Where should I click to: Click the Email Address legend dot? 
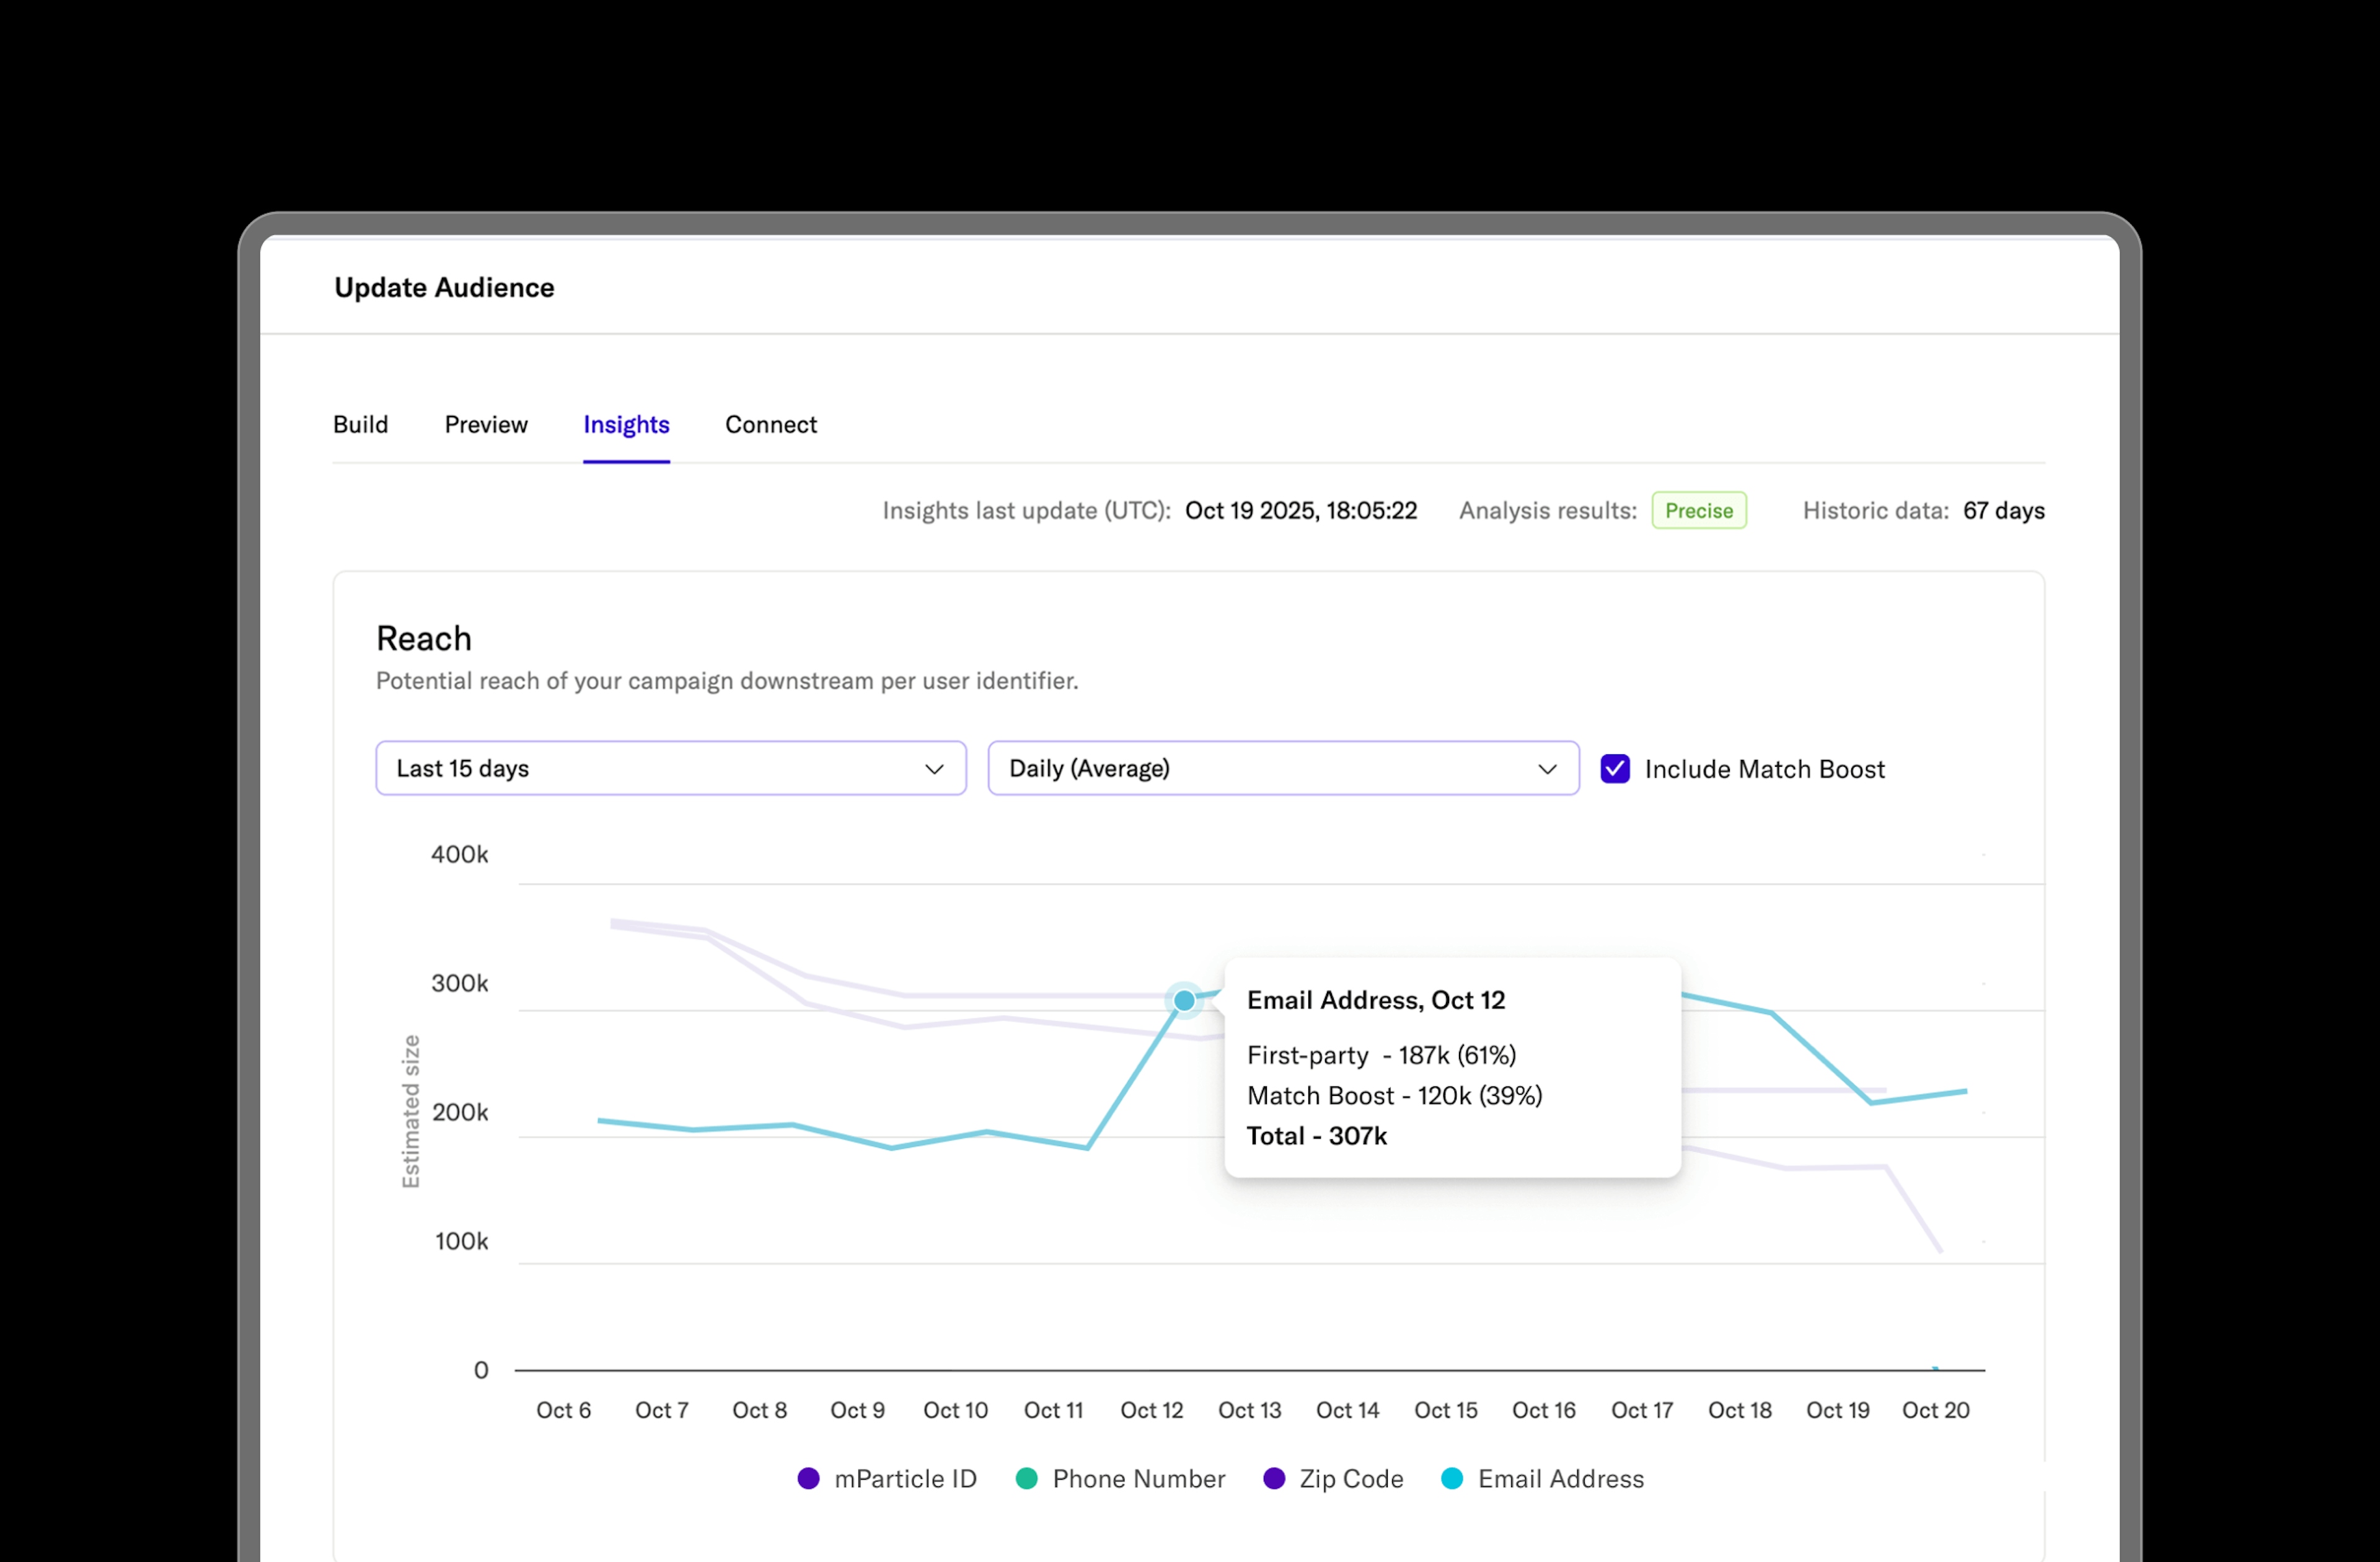1452,1478
